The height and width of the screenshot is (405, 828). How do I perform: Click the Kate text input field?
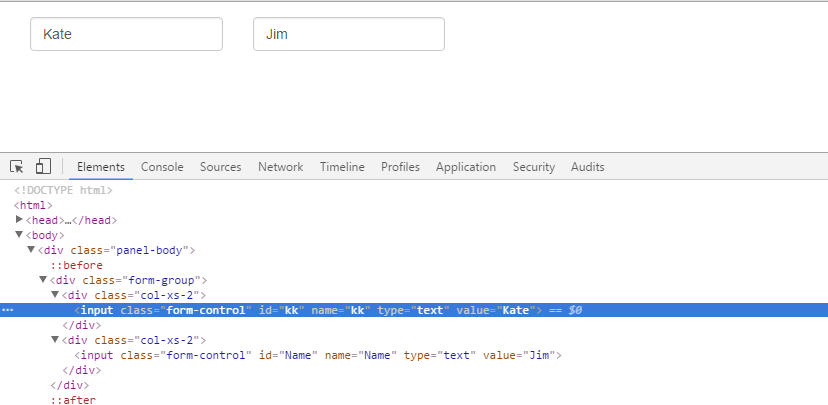point(126,34)
